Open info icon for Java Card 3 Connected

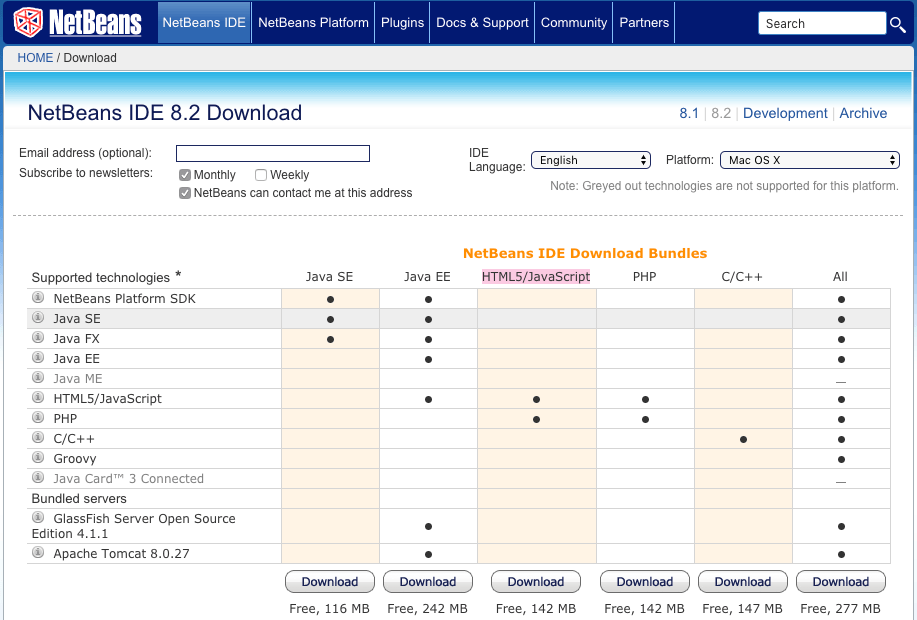[x=38, y=477]
